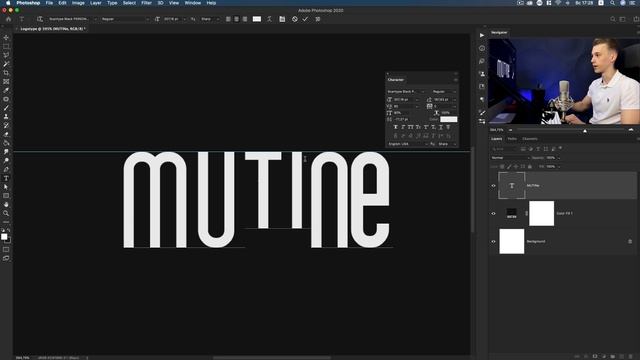
Task: Cancel current text edits icon
Action: tap(295, 19)
